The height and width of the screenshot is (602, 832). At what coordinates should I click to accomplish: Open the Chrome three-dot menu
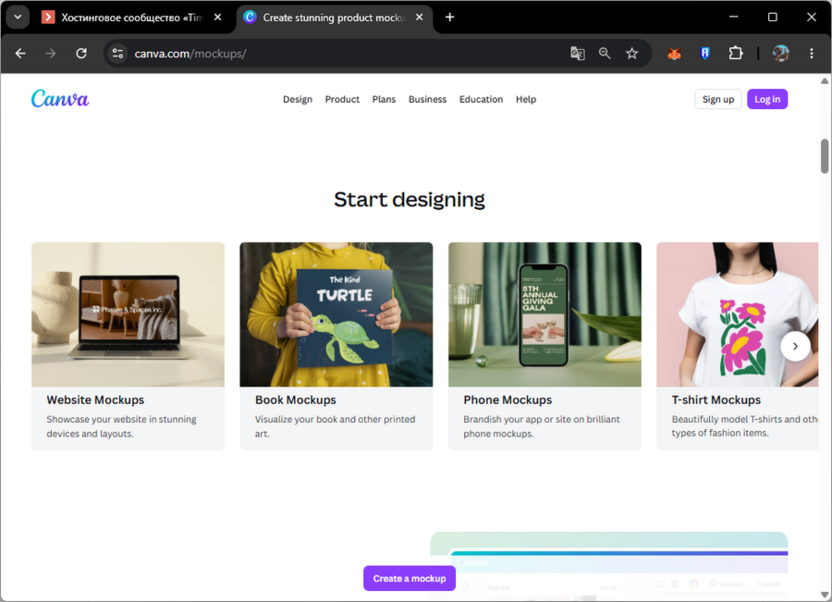coord(811,54)
